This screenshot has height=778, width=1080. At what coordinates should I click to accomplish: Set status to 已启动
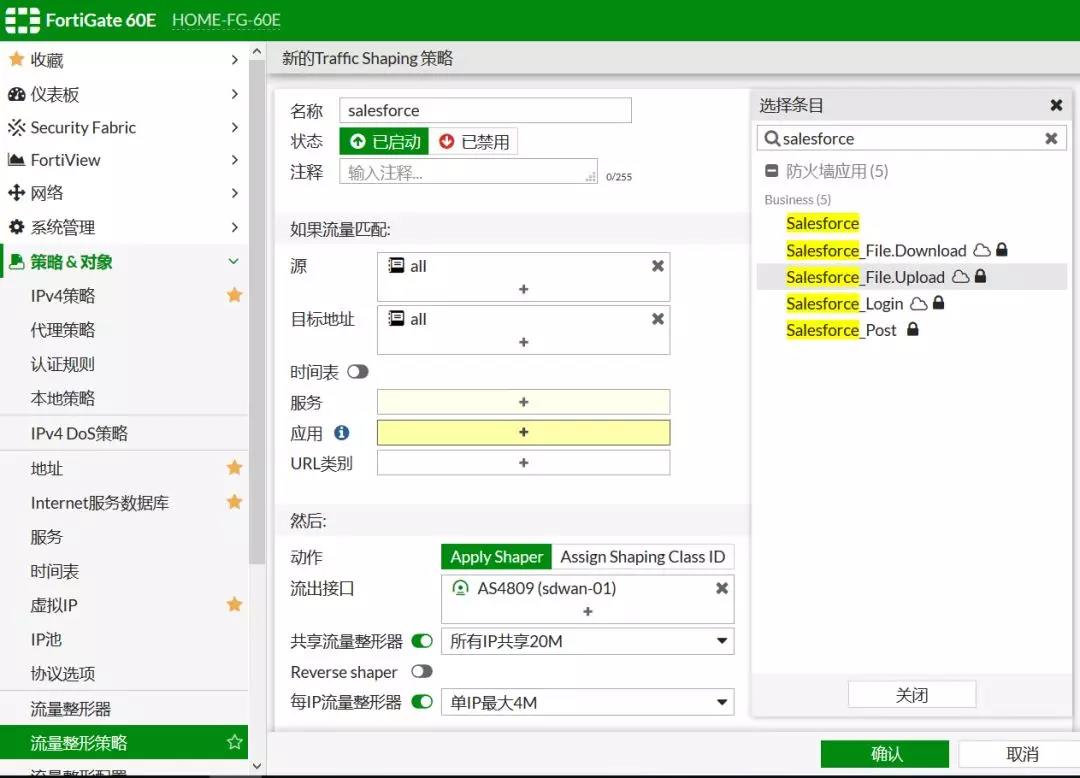point(384,142)
